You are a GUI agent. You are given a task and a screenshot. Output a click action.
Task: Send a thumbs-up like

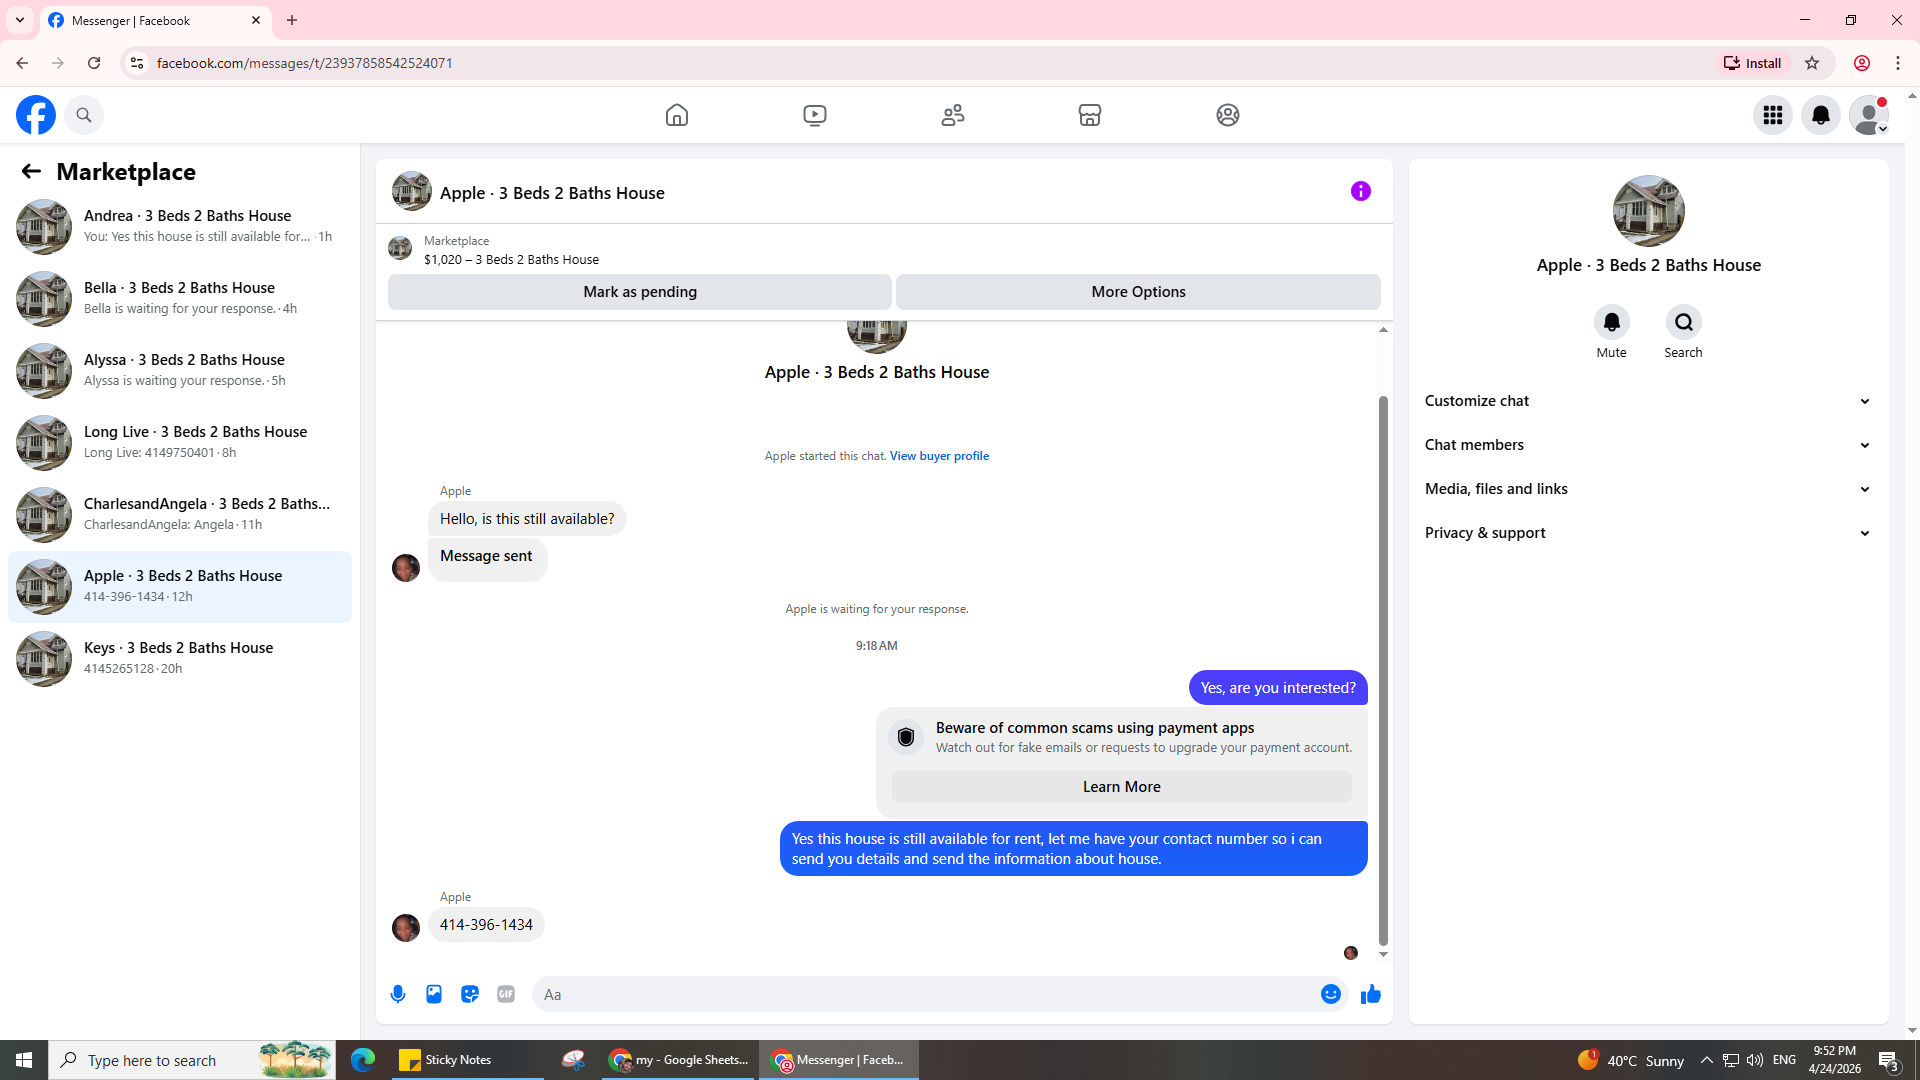[x=1371, y=994]
